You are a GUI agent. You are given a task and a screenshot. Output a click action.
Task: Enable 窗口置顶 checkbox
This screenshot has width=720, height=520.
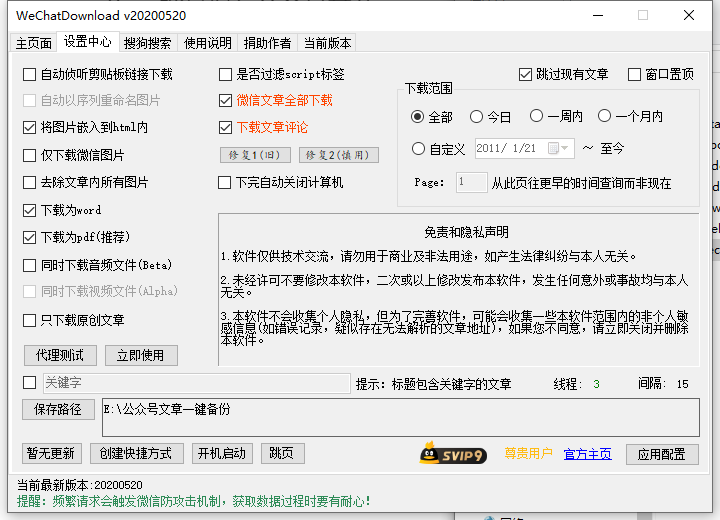[x=634, y=74]
